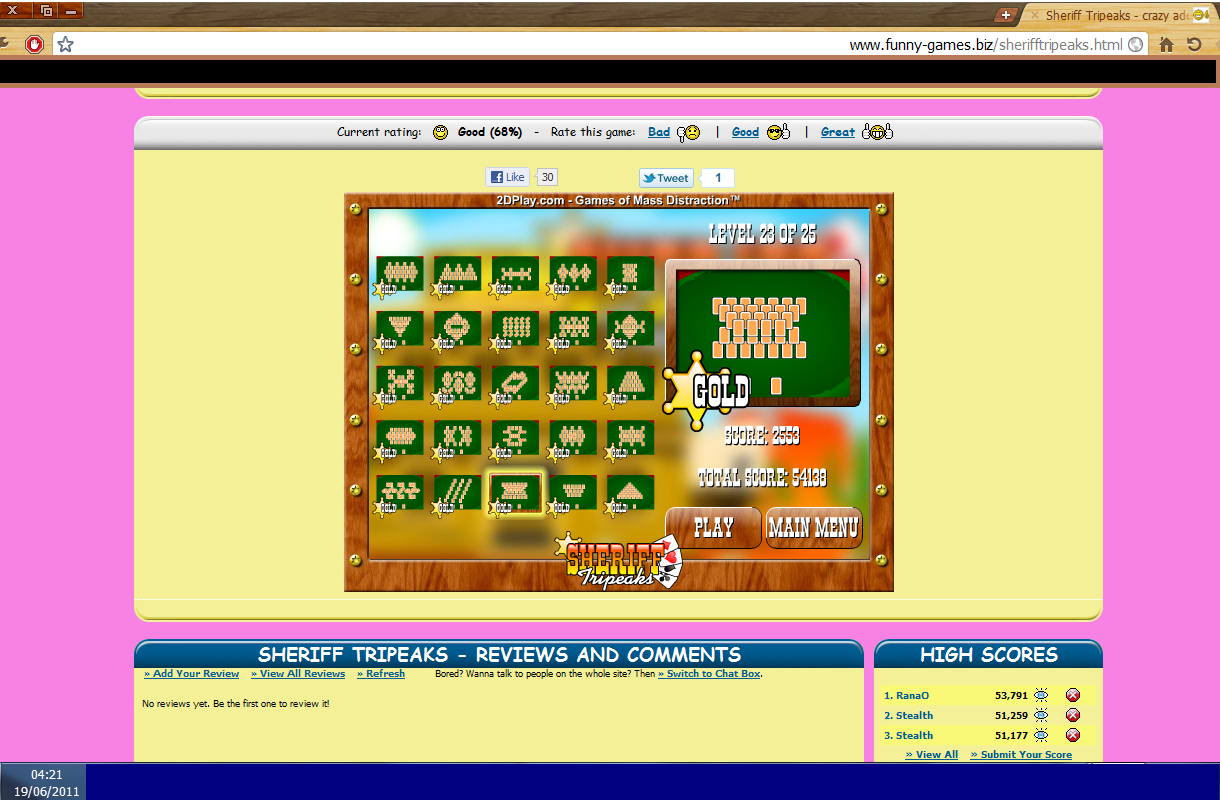Pick the level 7 ring-shaped layout thumbnail
Image resolution: width=1220 pixels, height=800 pixels.
pos(458,329)
